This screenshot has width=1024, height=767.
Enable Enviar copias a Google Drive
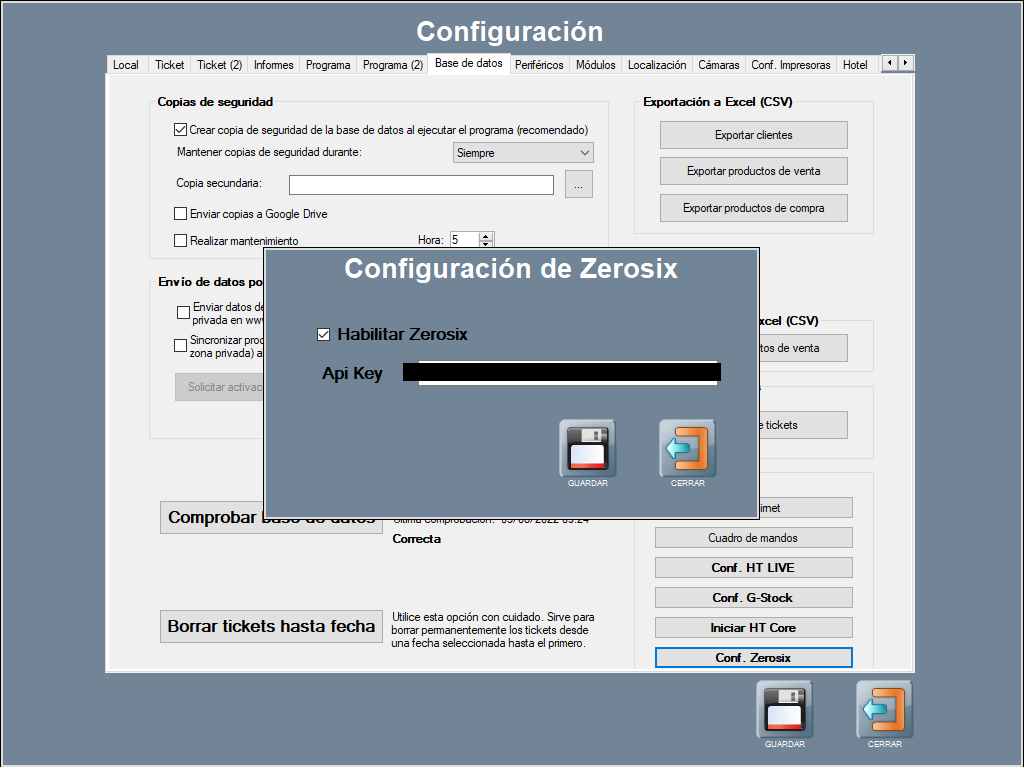click(181, 214)
